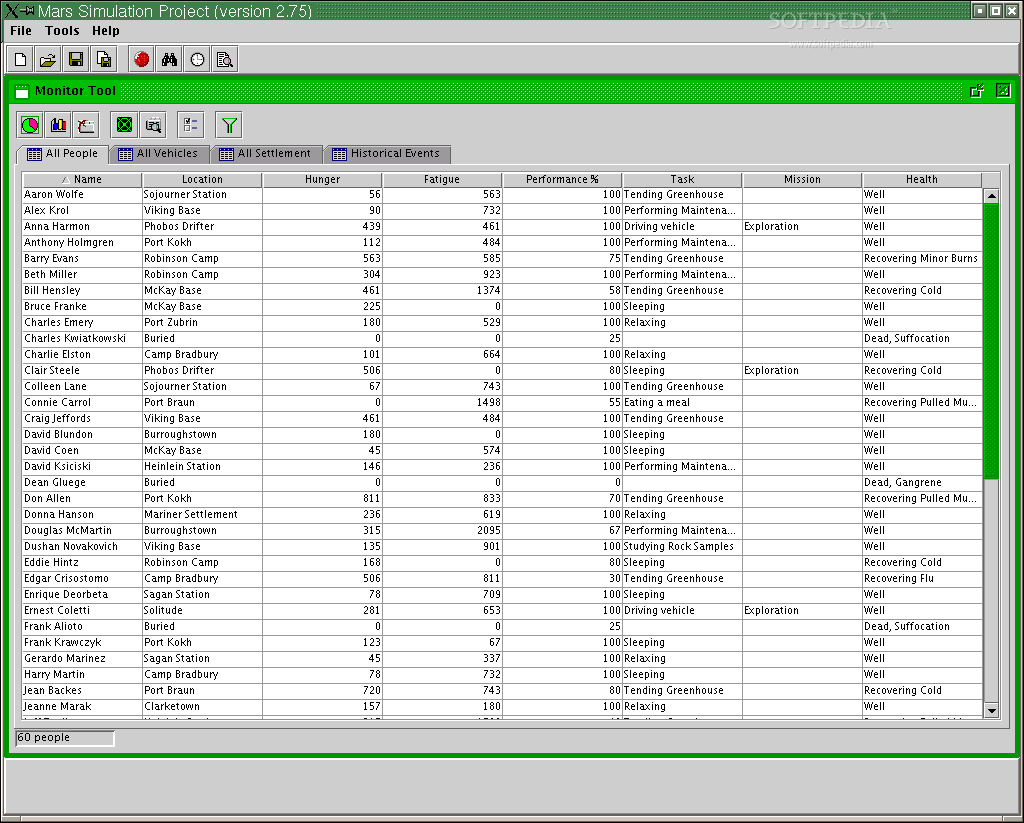Click the Hunger column header
The image size is (1024, 823).
(x=322, y=180)
